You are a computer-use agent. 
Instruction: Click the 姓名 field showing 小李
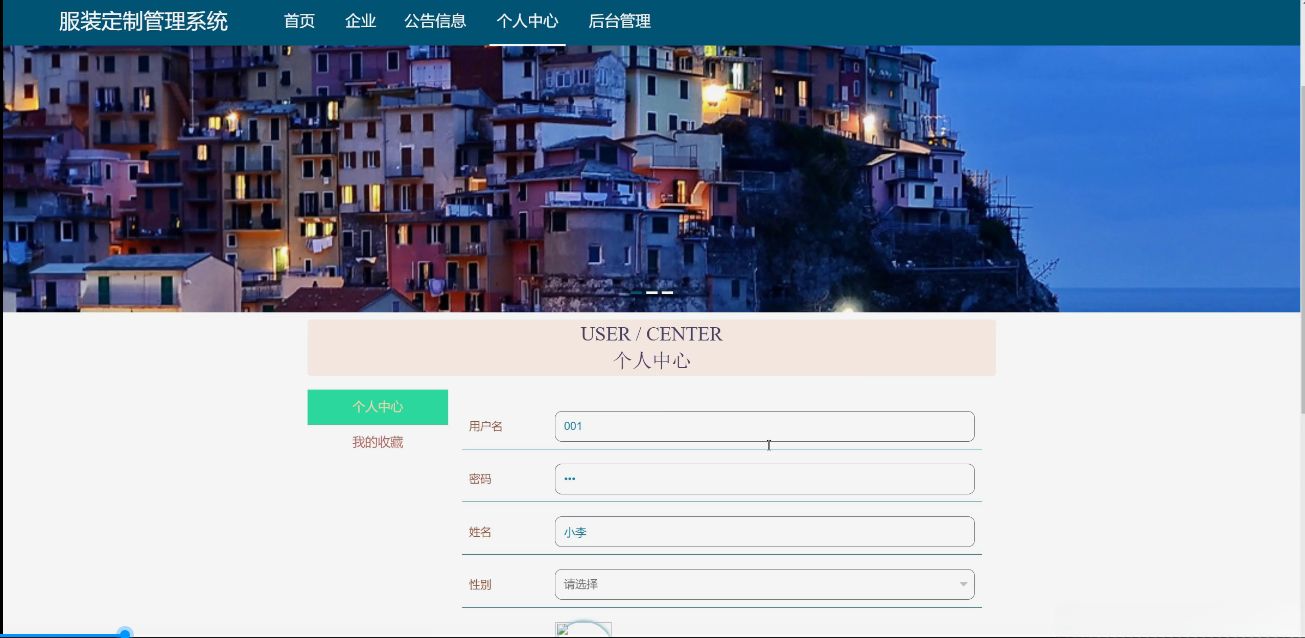[764, 531]
